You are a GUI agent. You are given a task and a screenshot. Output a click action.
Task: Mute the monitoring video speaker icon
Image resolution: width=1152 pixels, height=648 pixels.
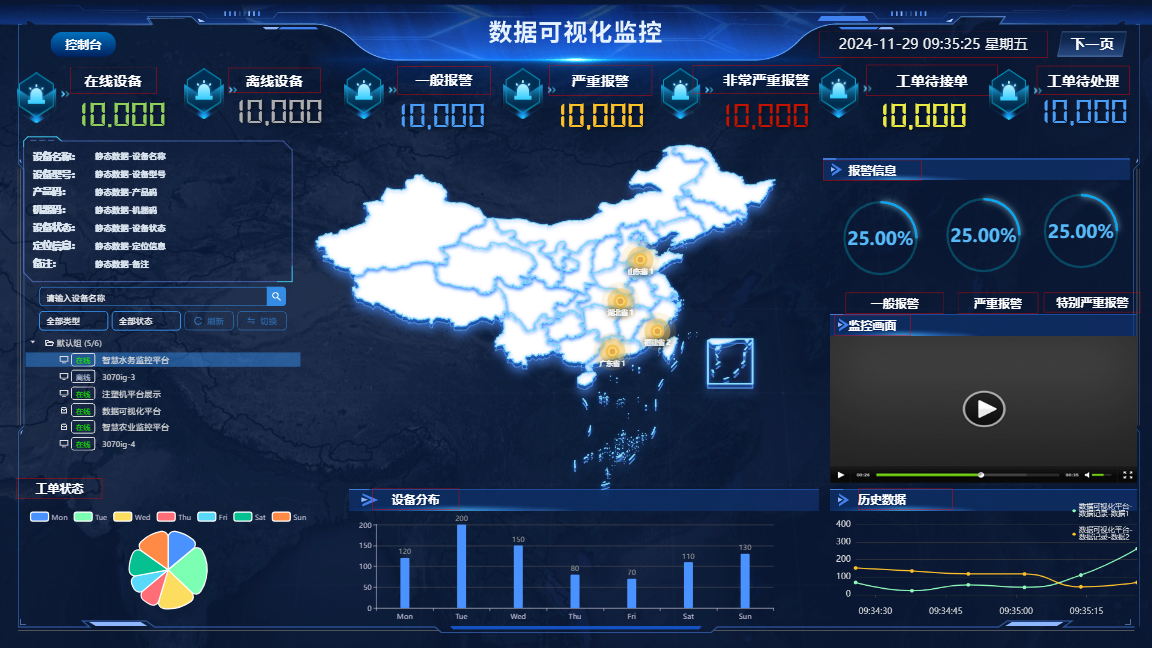coord(1089,475)
